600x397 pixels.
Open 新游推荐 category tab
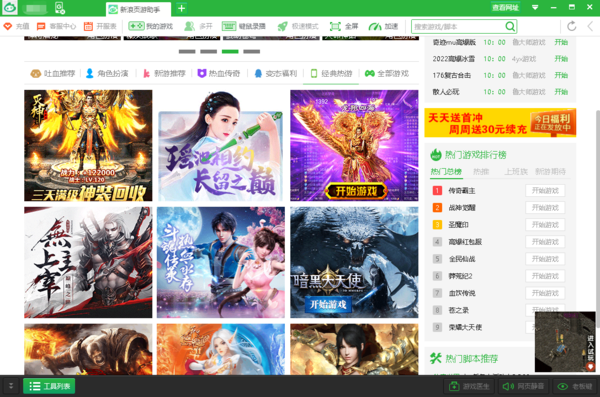point(164,73)
